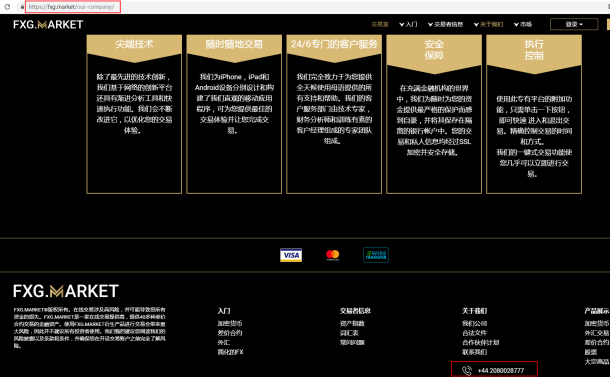Open footer link ending in FX
This screenshot has width=610, height=377.
point(230,352)
